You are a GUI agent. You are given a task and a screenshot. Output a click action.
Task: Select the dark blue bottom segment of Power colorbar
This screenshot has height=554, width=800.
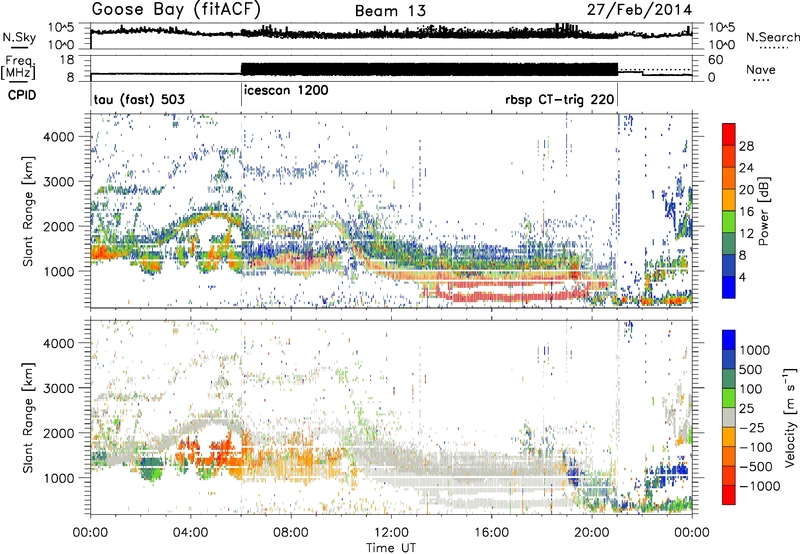point(729,284)
